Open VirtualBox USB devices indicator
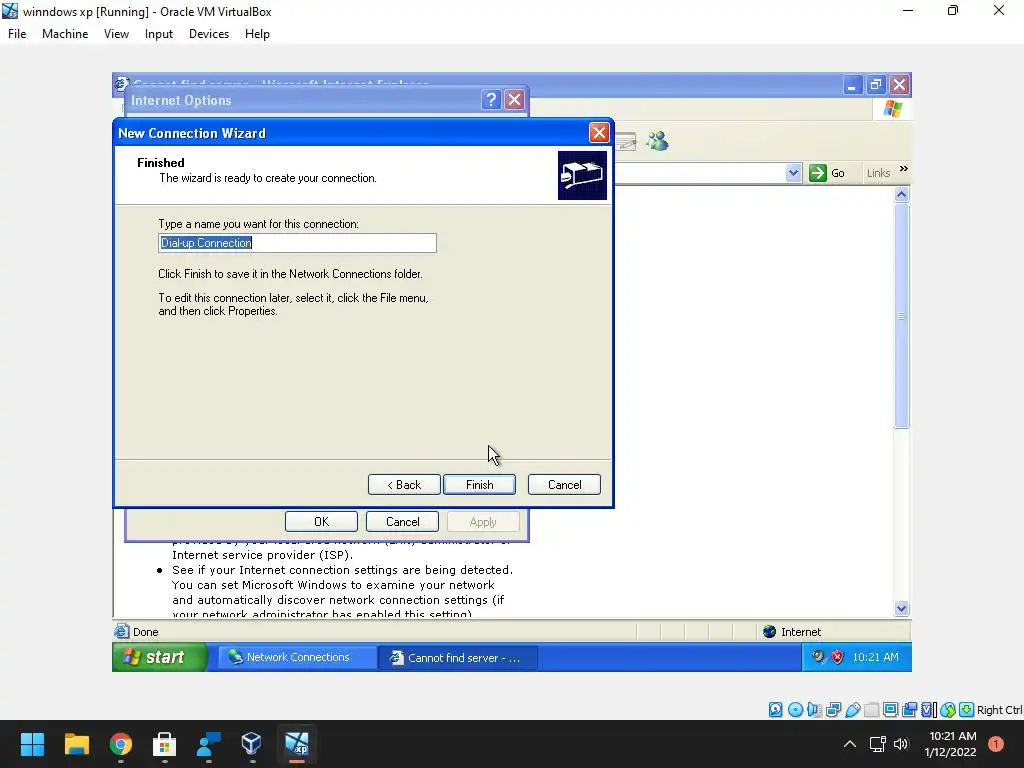 tap(852, 710)
